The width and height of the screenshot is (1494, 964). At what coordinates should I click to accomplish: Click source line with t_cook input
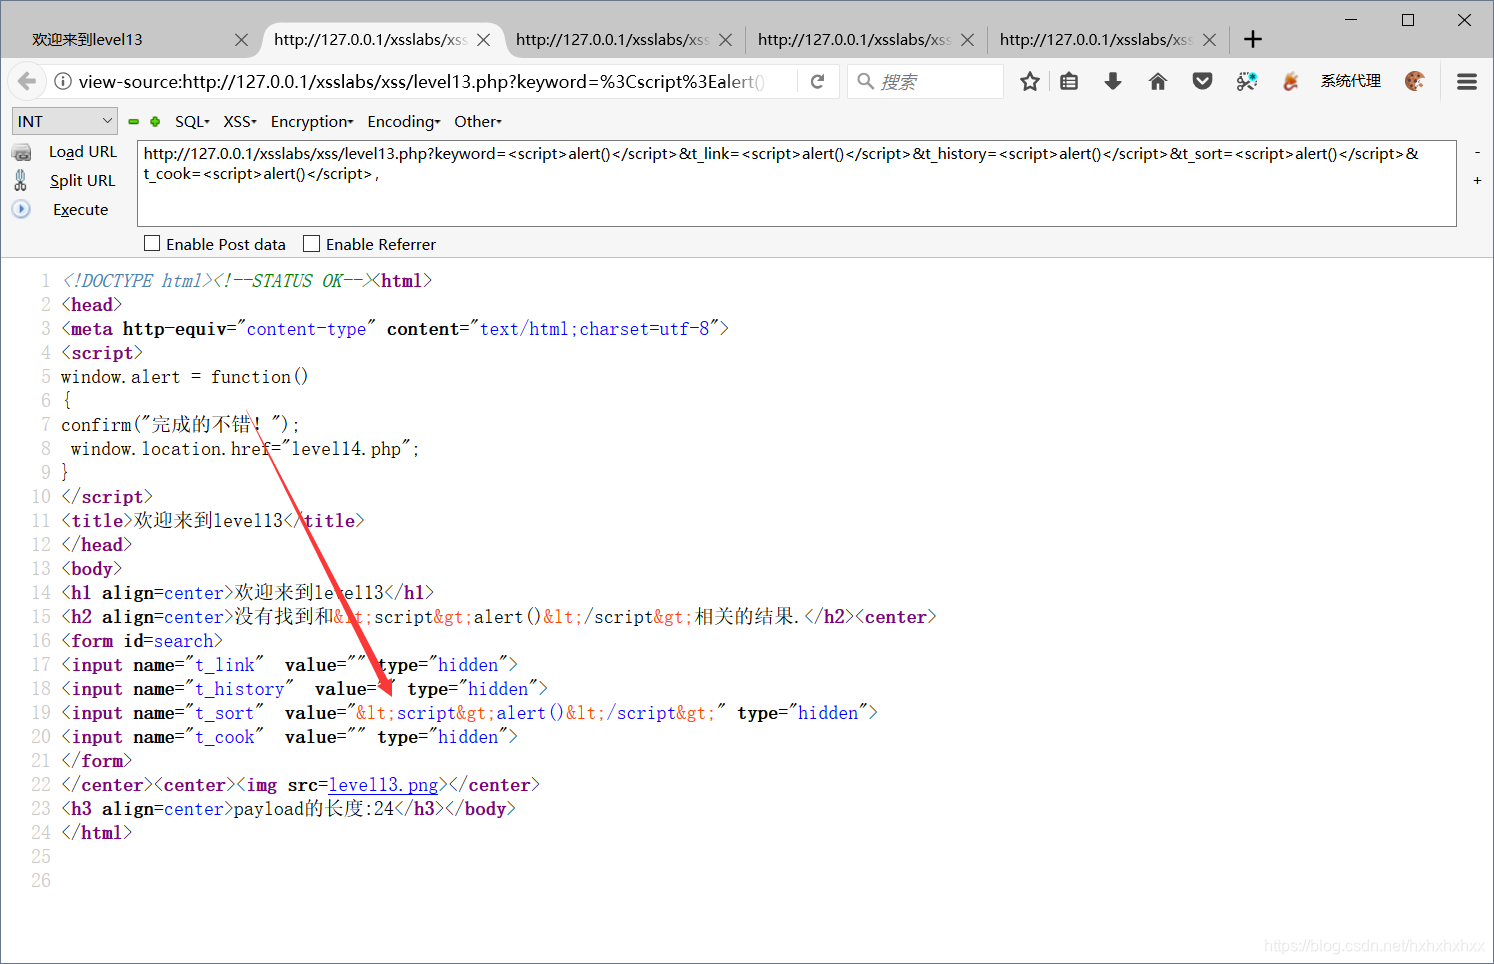(x=289, y=737)
